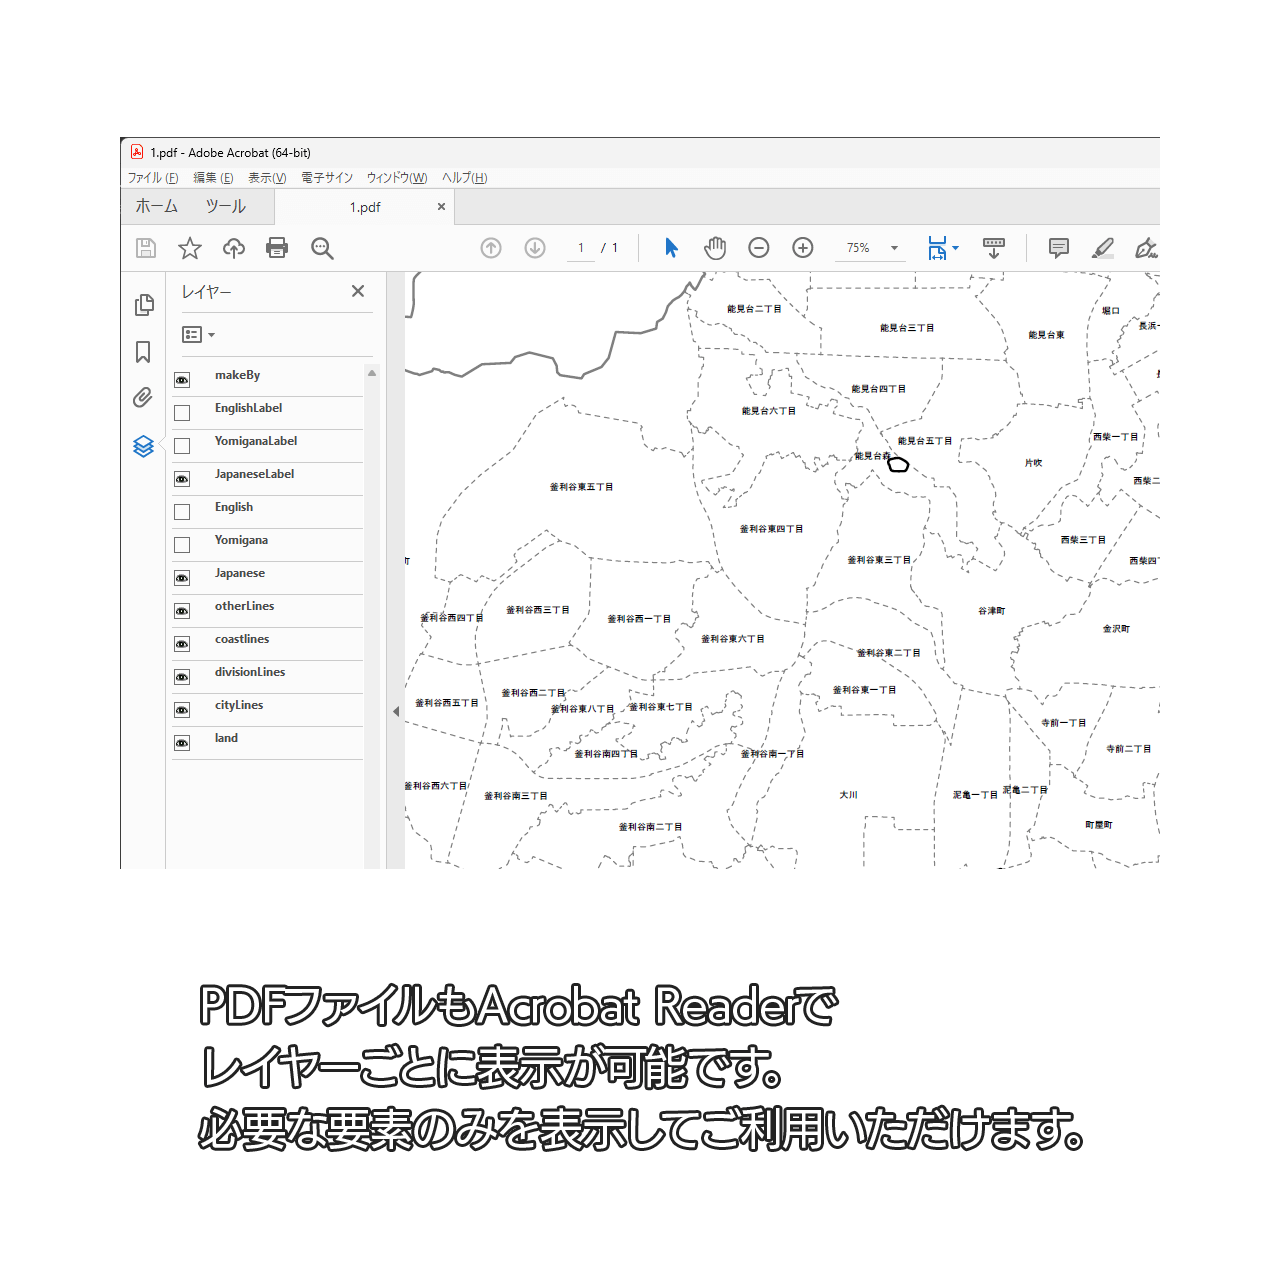Collapse the navigation pane with side arrow
This screenshot has height=1280, width=1280.
click(x=396, y=712)
